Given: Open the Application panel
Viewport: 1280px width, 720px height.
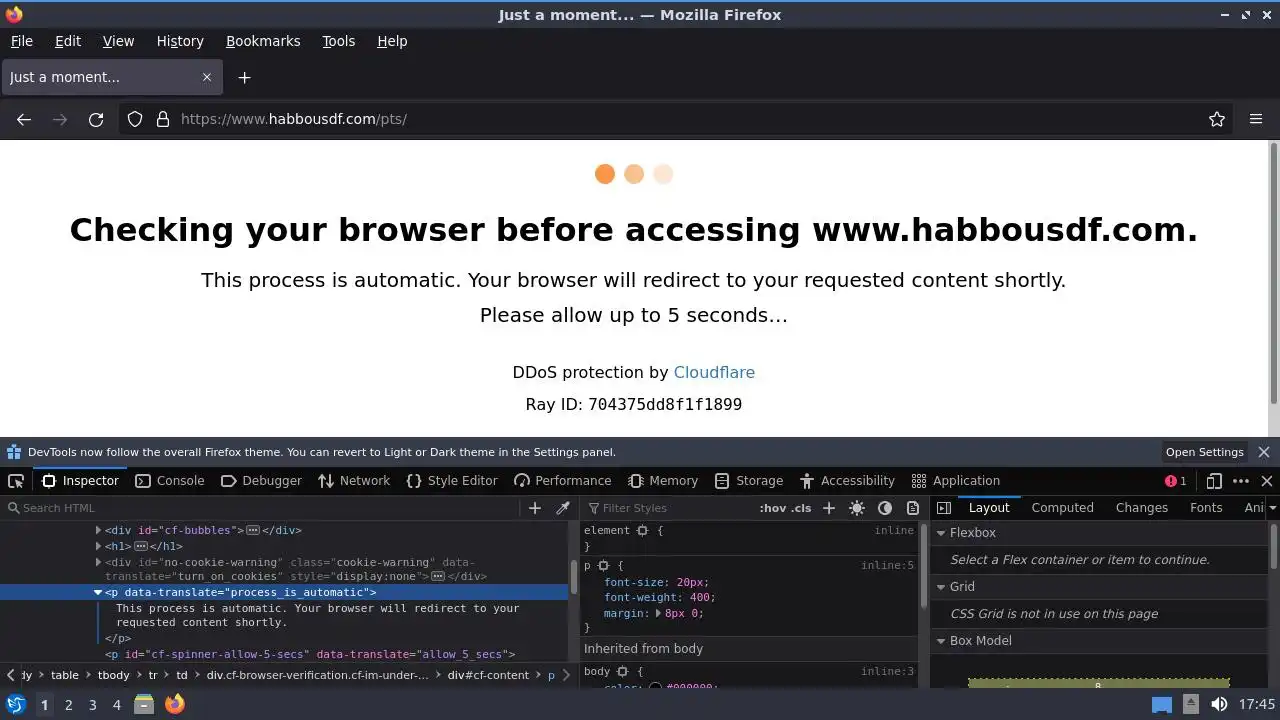Looking at the screenshot, I should 955,481.
